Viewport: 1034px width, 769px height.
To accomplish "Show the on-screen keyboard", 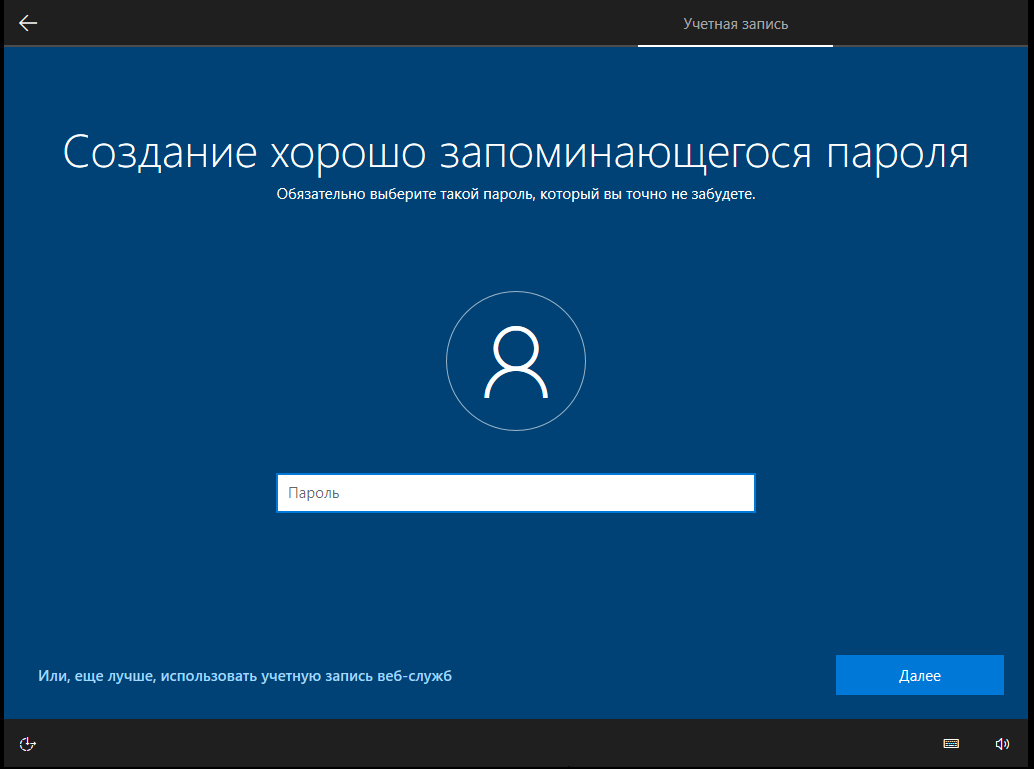I will (951, 743).
